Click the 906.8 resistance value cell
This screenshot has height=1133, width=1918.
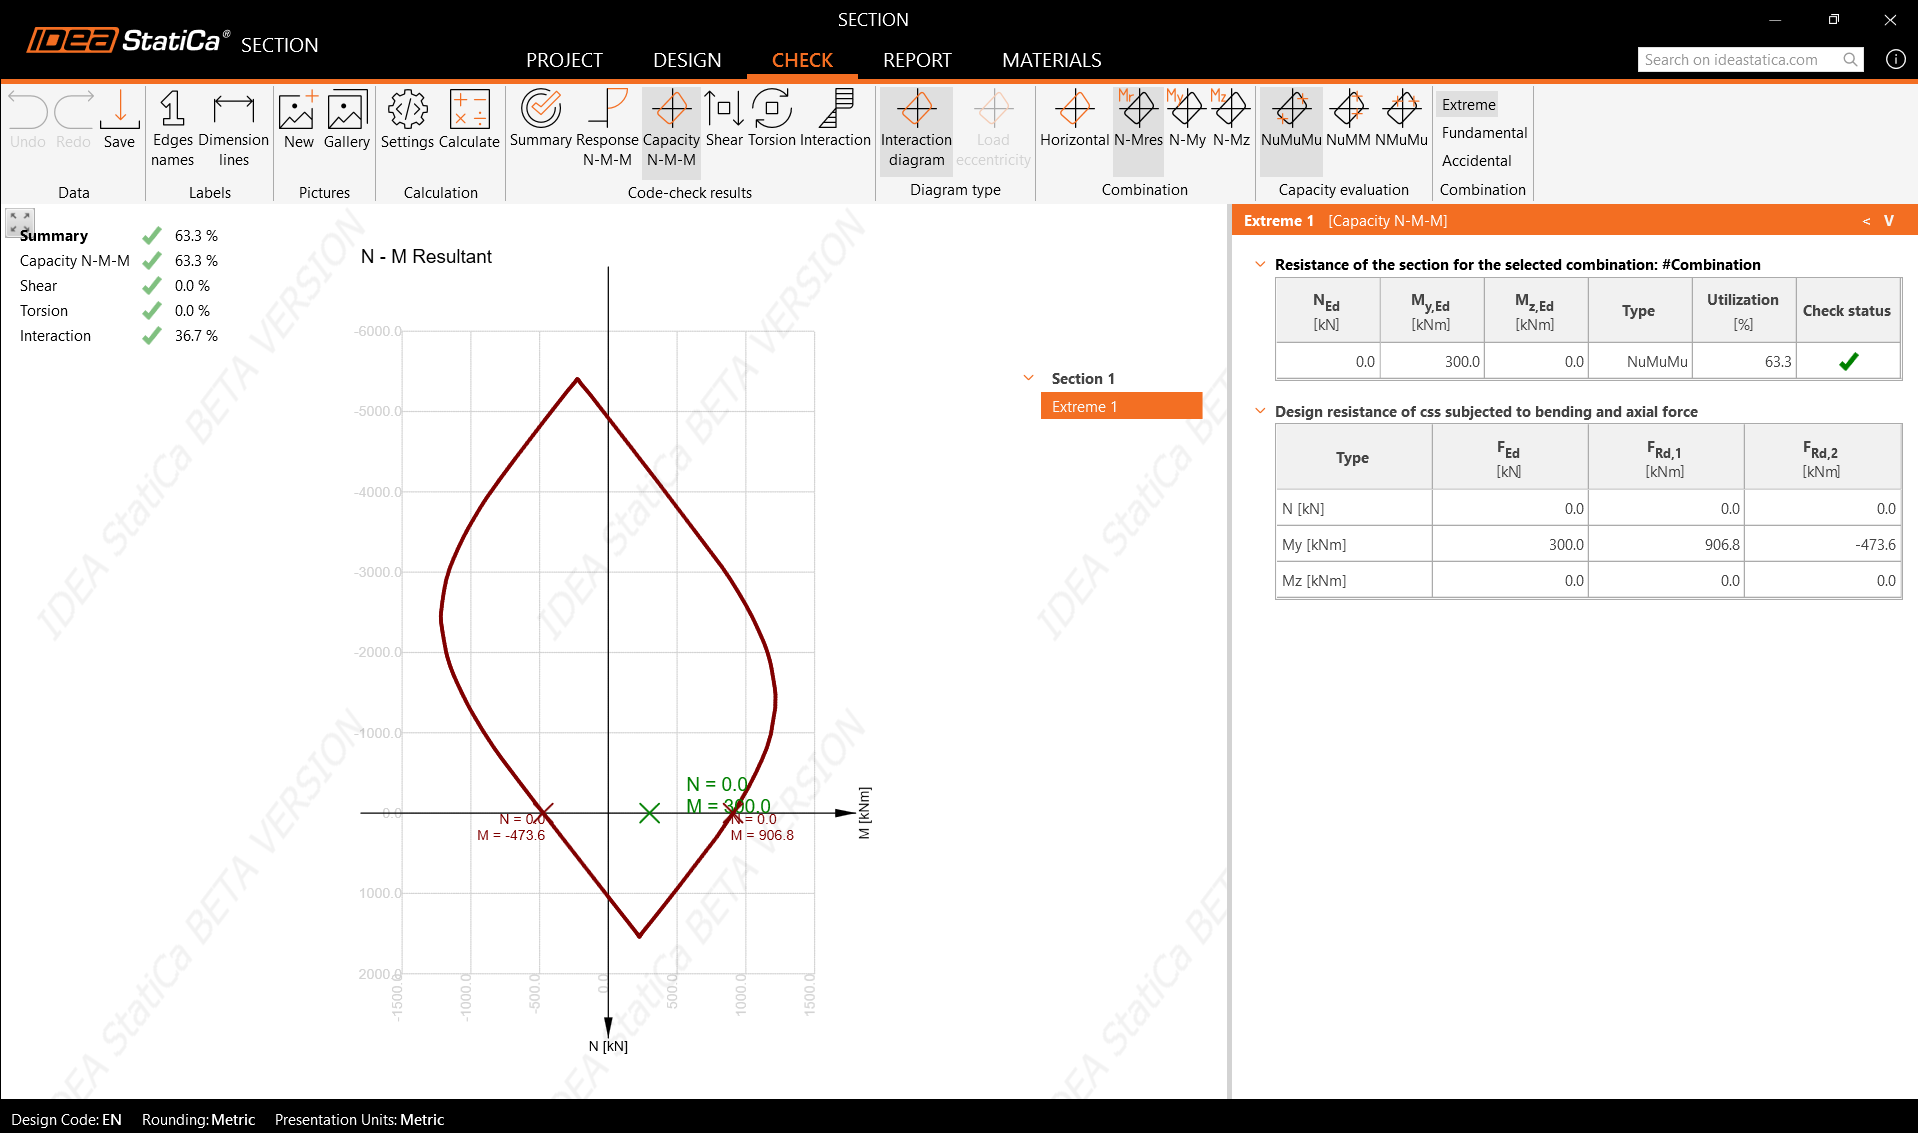pyautogui.click(x=1666, y=544)
